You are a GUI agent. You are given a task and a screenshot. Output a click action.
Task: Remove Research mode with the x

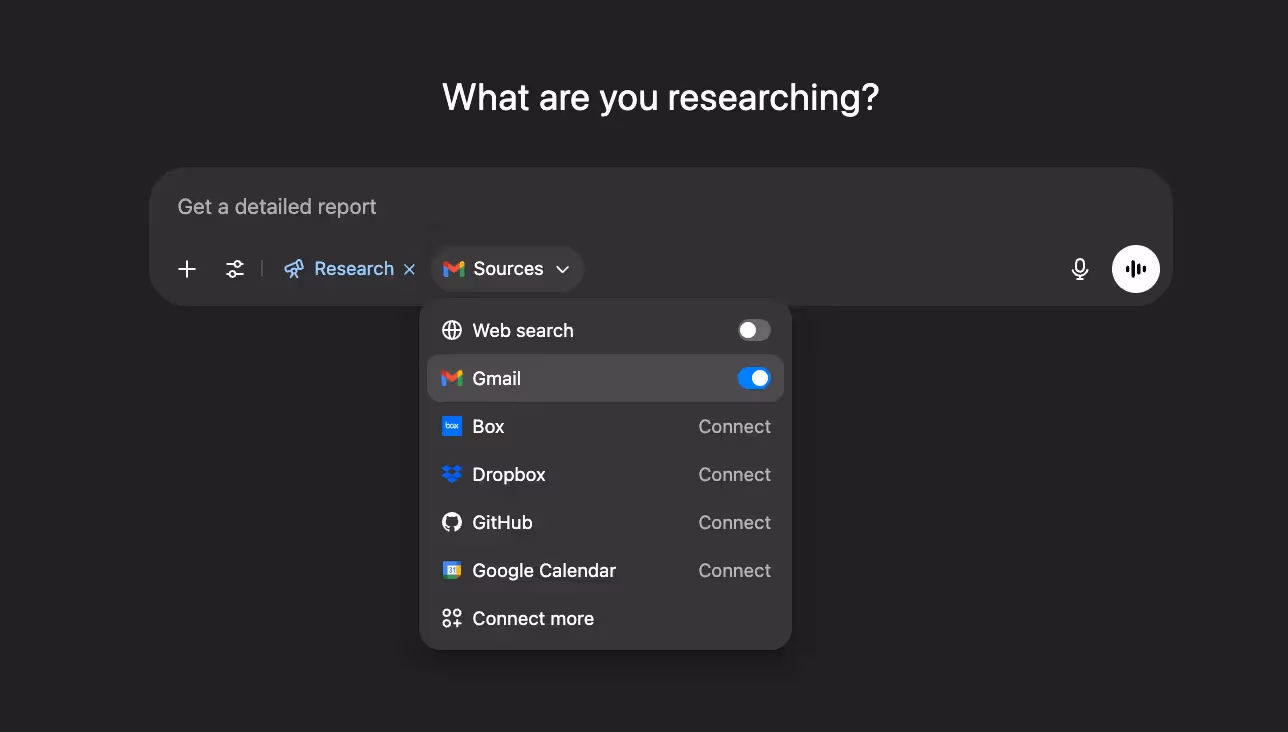pyautogui.click(x=409, y=269)
